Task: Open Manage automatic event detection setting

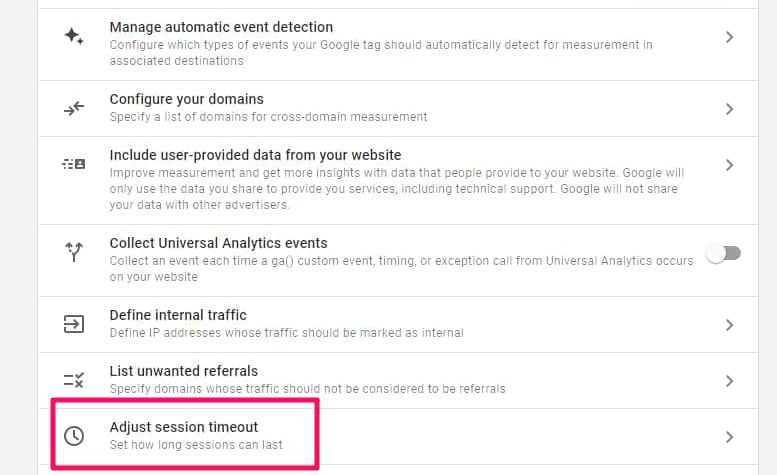Action: [221, 27]
